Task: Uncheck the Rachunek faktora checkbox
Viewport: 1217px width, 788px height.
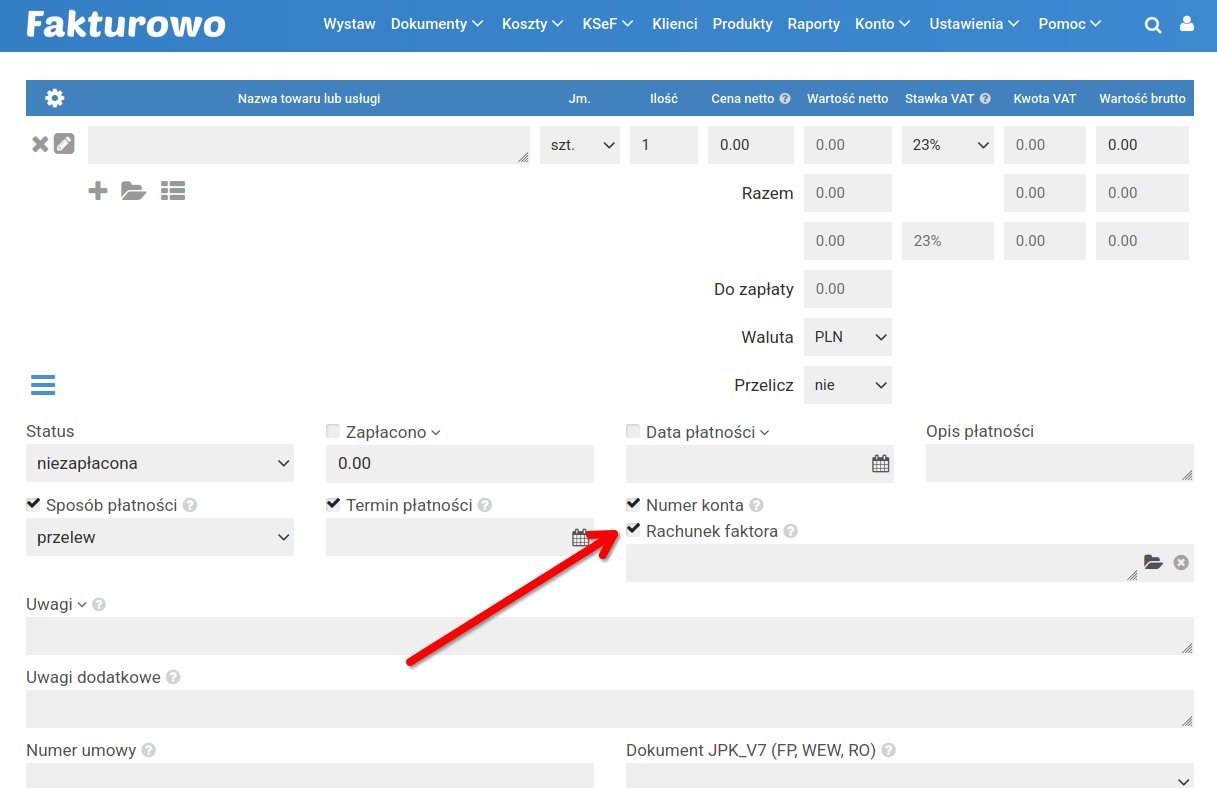Action: 633,530
